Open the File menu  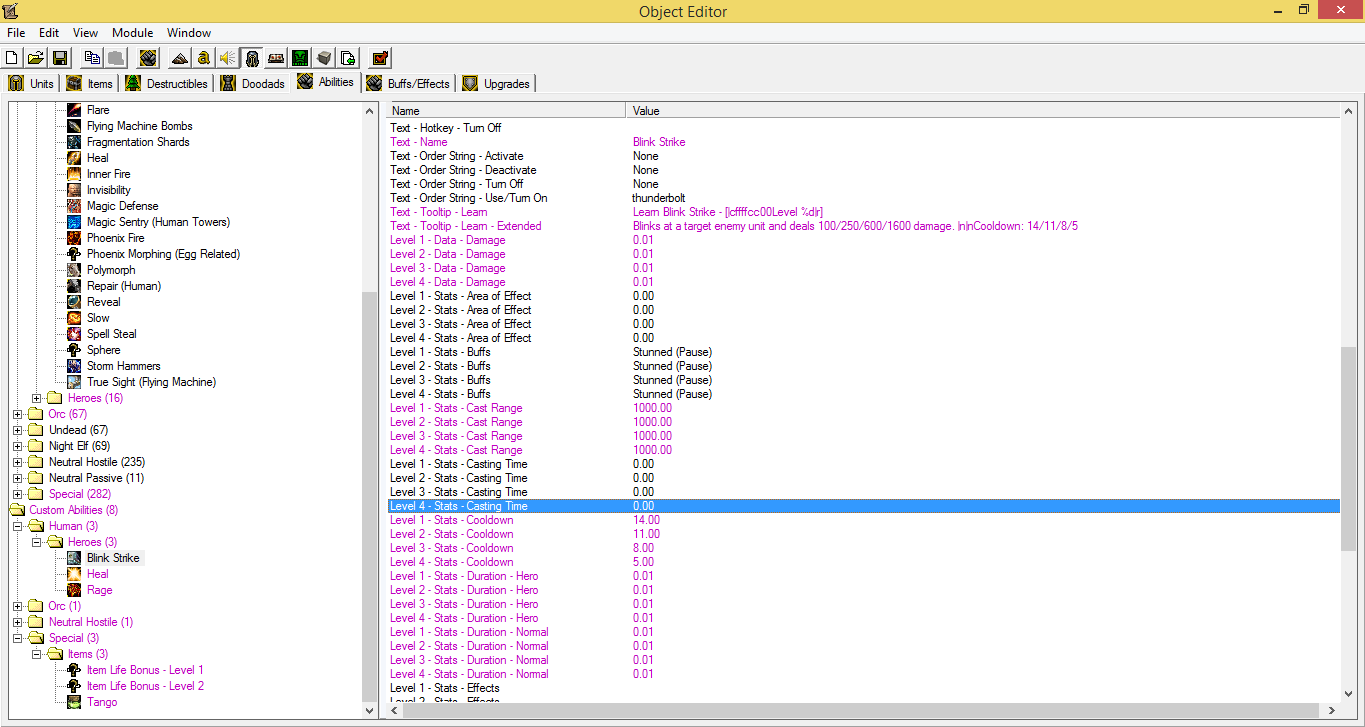click(16, 33)
